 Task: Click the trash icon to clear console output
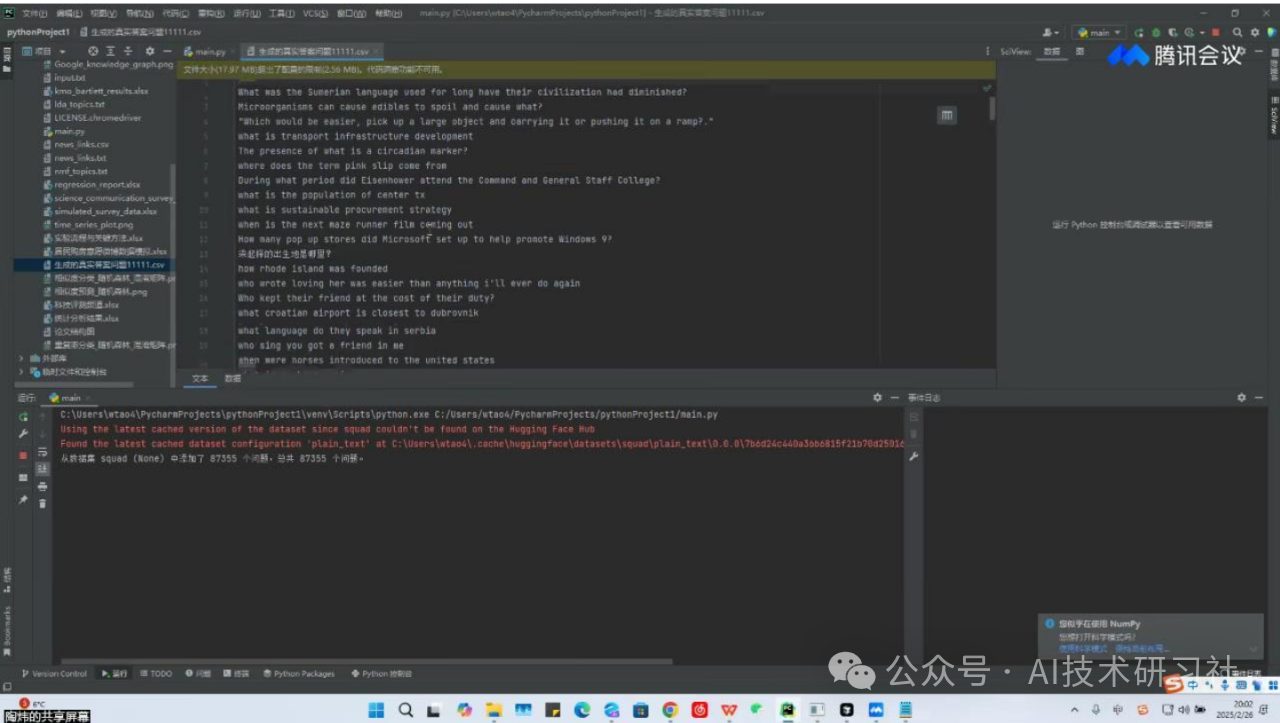pyautogui.click(x=42, y=503)
